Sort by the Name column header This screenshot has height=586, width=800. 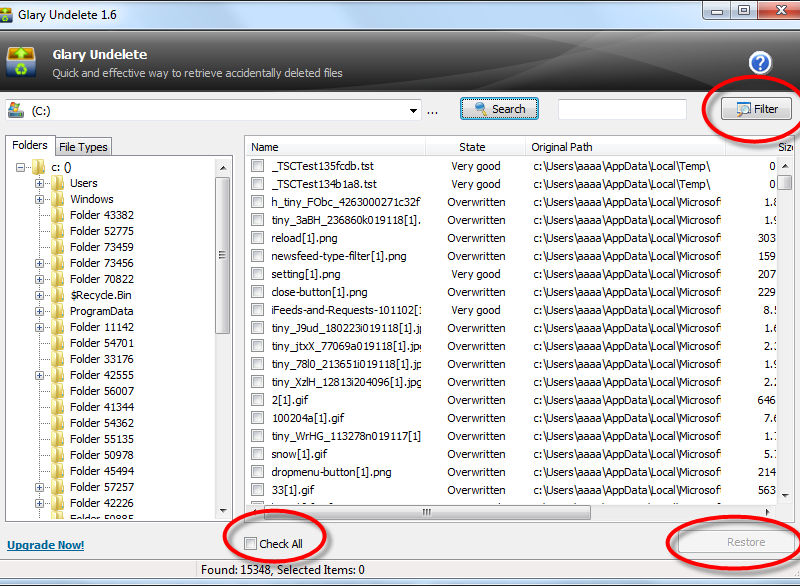pos(336,147)
